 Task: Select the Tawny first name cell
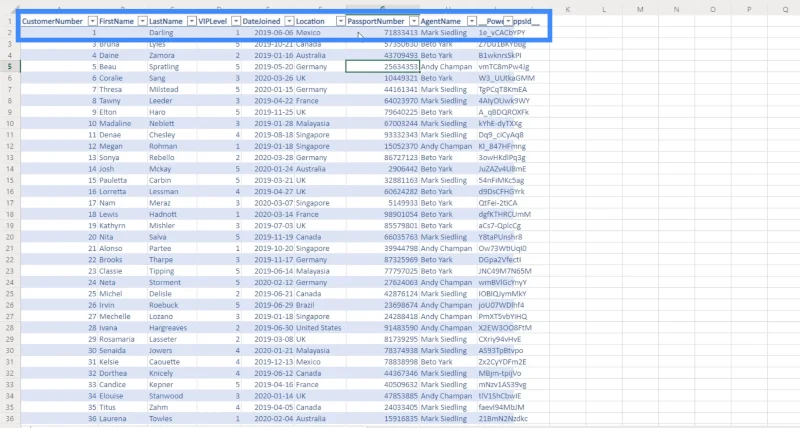[x=122, y=100]
